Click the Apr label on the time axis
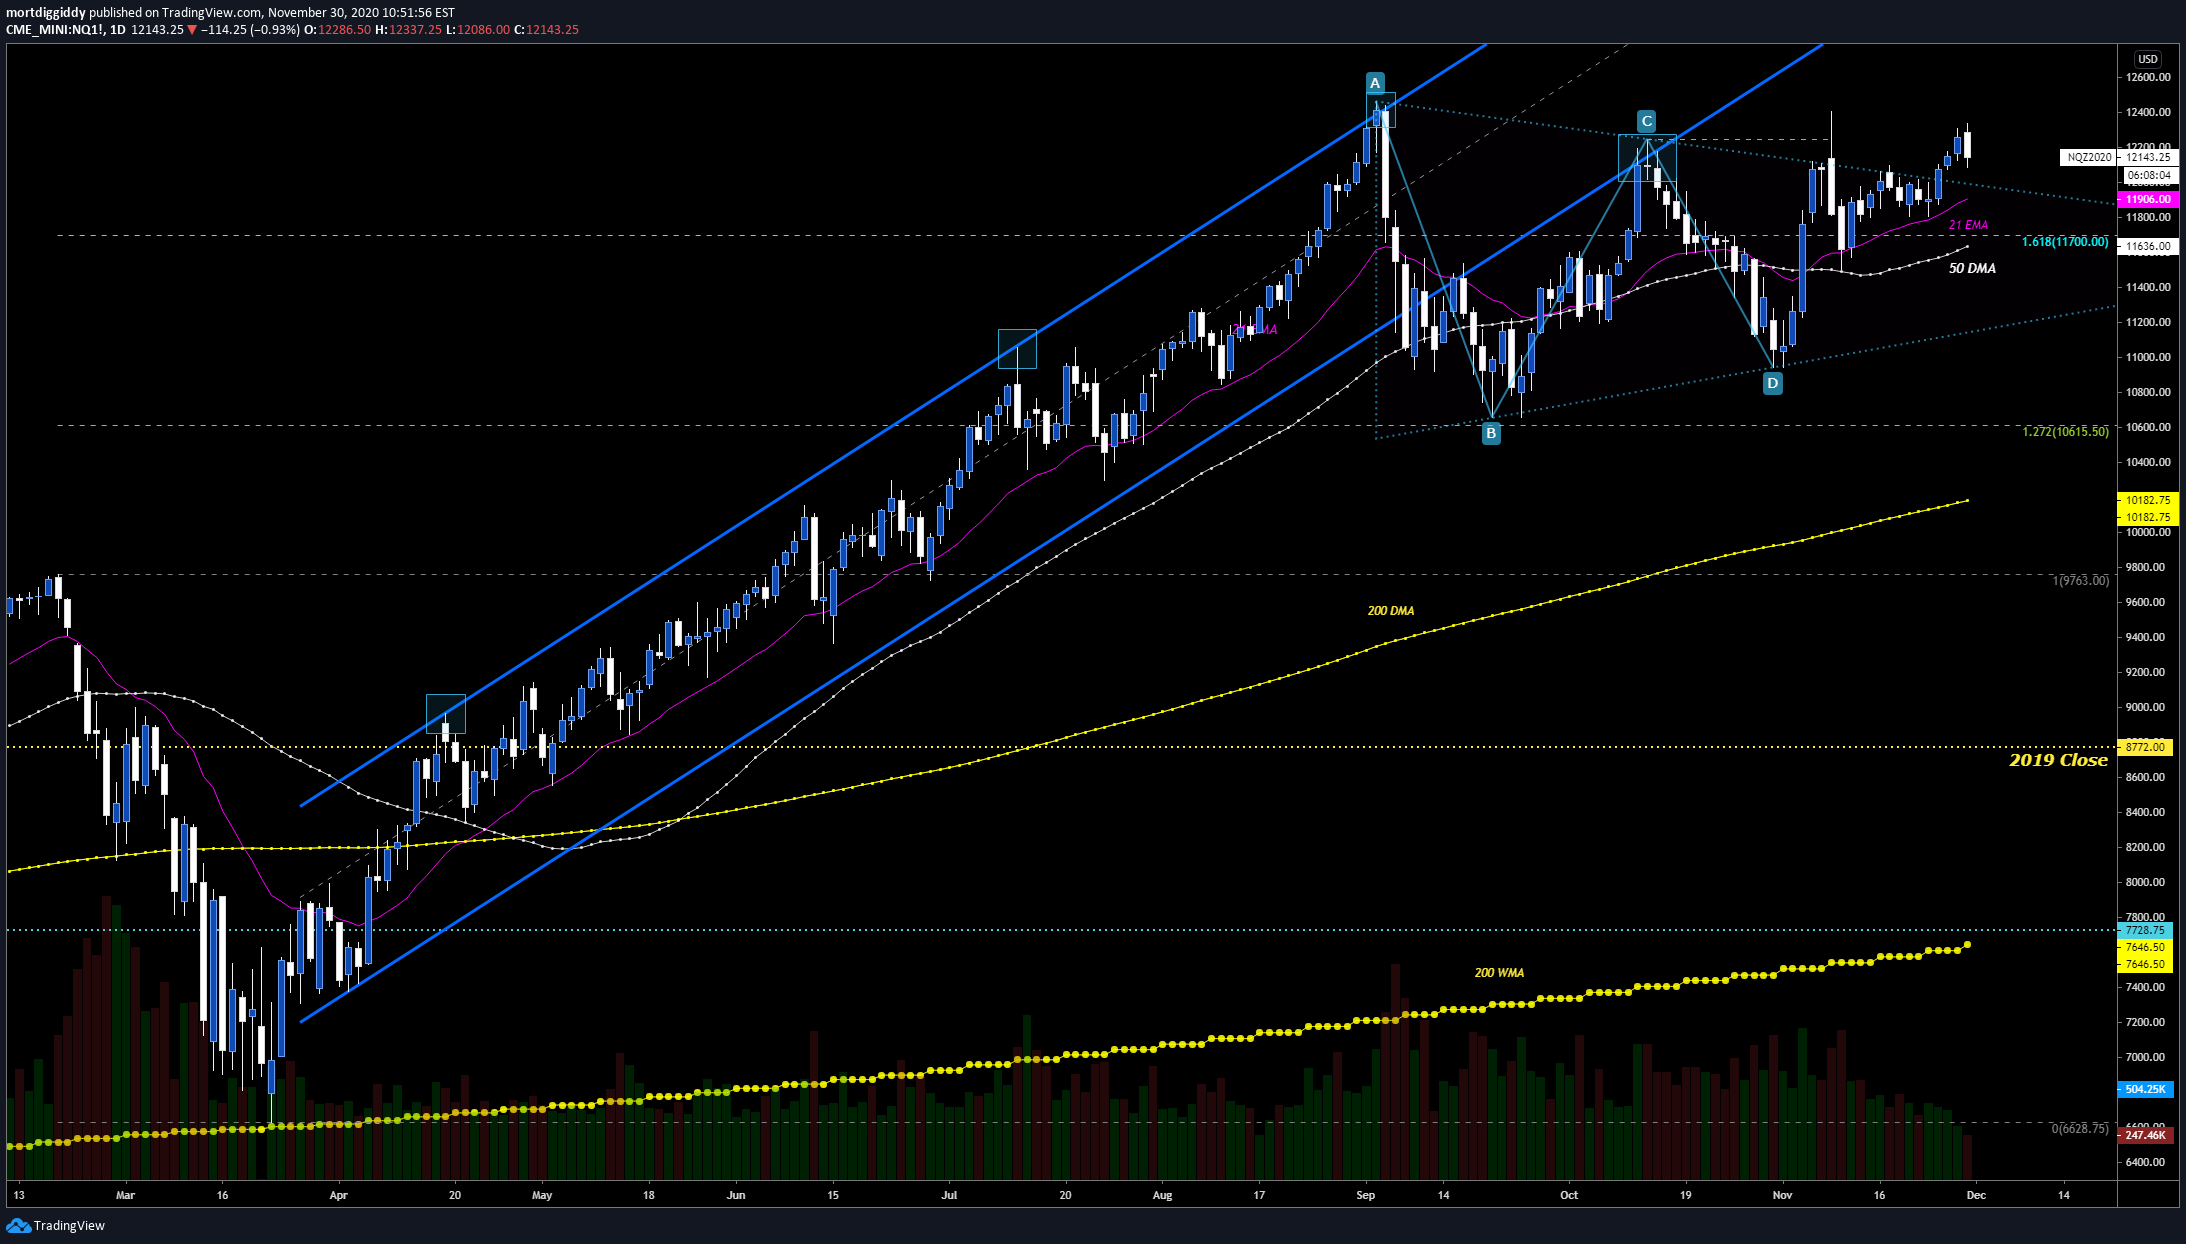 tap(338, 1195)
